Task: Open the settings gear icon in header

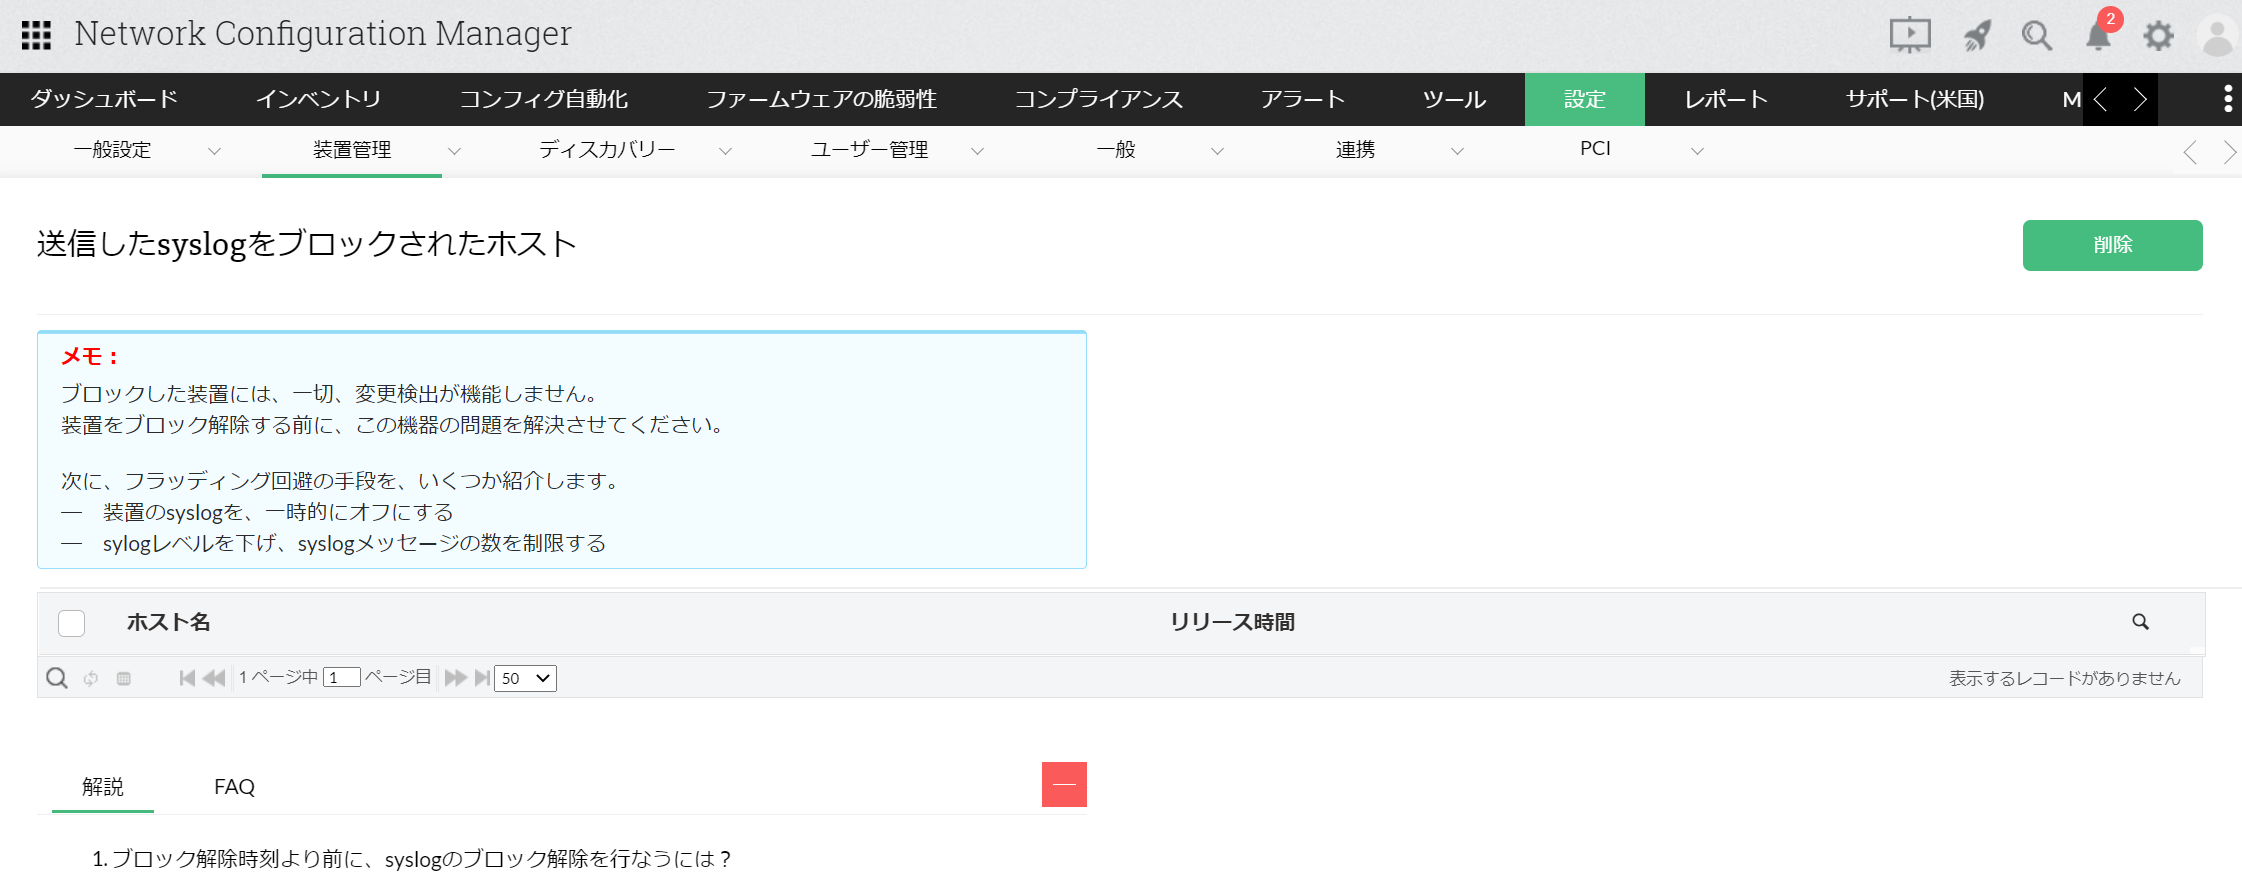Action: 2159,36
